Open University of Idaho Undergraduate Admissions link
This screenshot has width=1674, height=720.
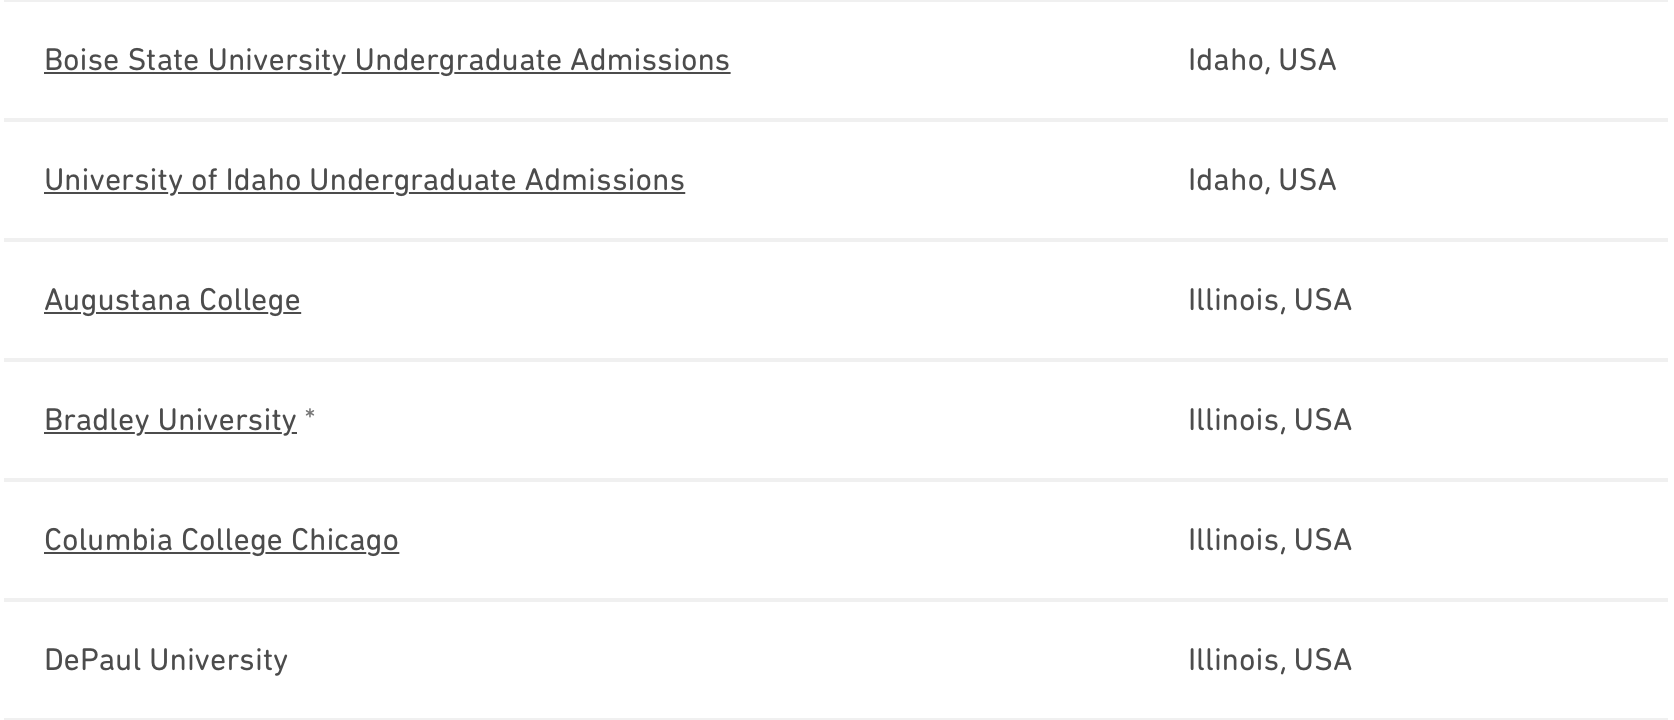click(x=364, y=180)
